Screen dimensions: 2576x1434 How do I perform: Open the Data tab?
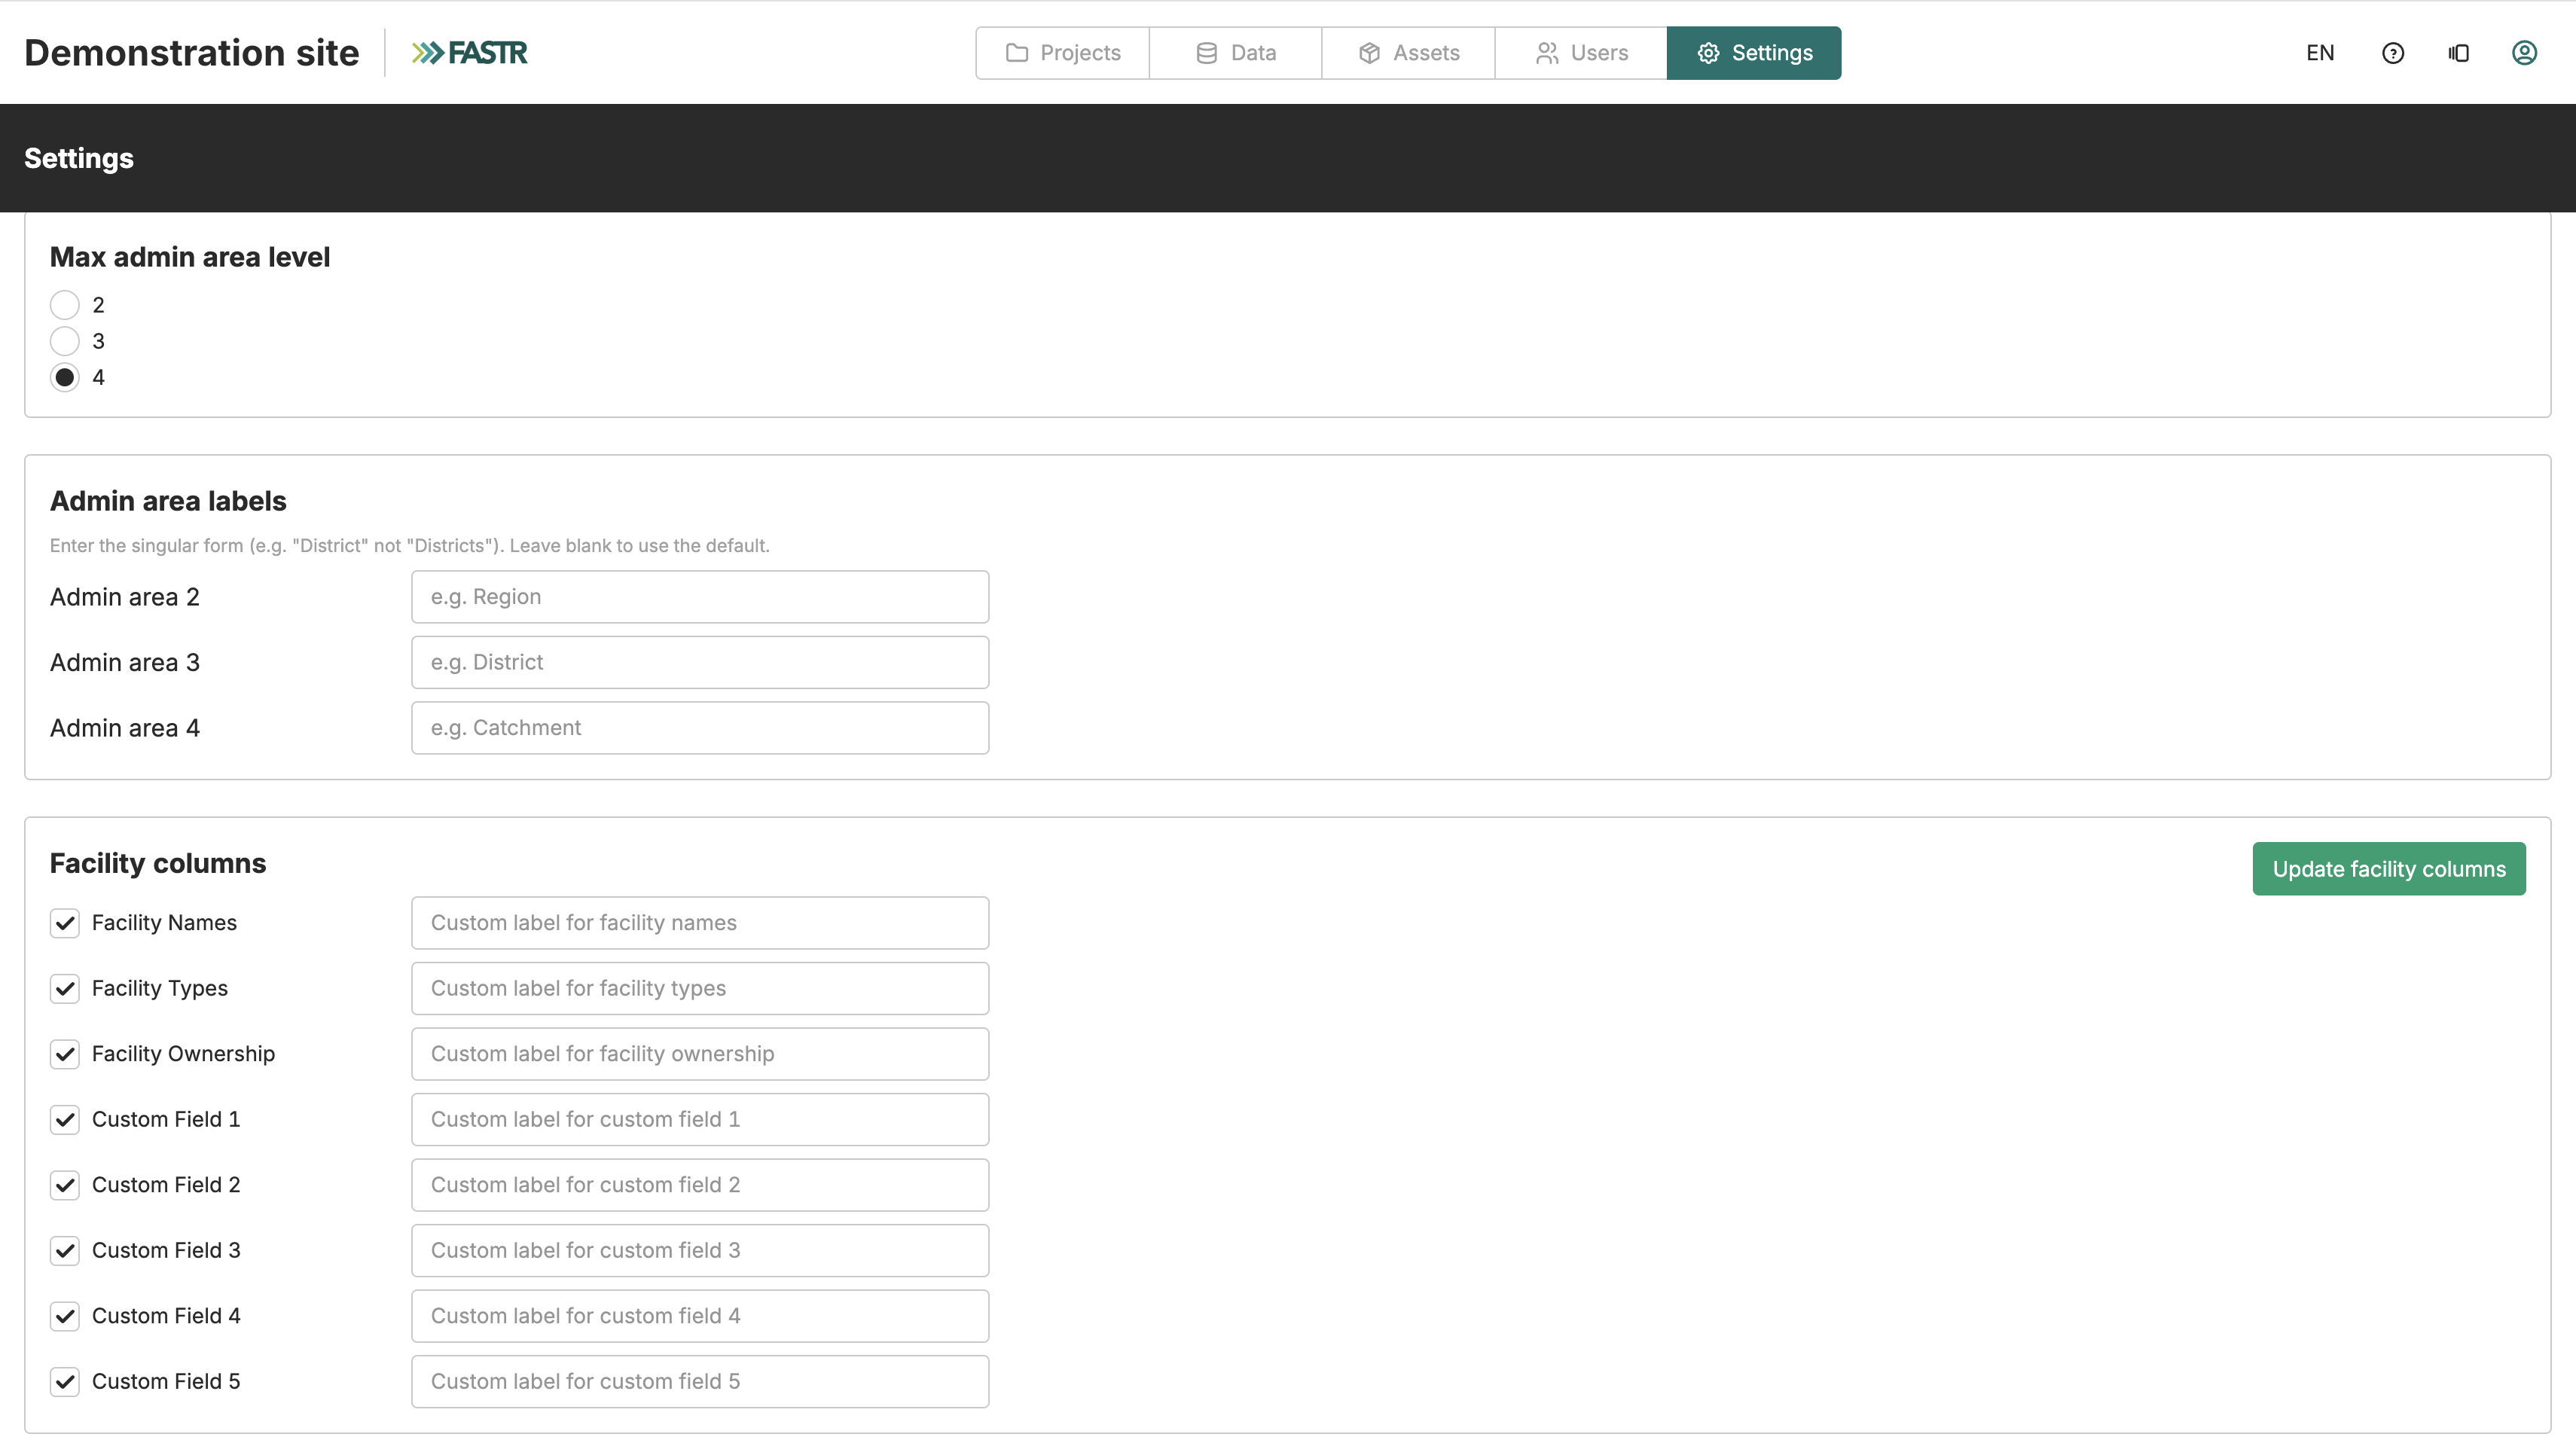click(x=1235, y=53)
